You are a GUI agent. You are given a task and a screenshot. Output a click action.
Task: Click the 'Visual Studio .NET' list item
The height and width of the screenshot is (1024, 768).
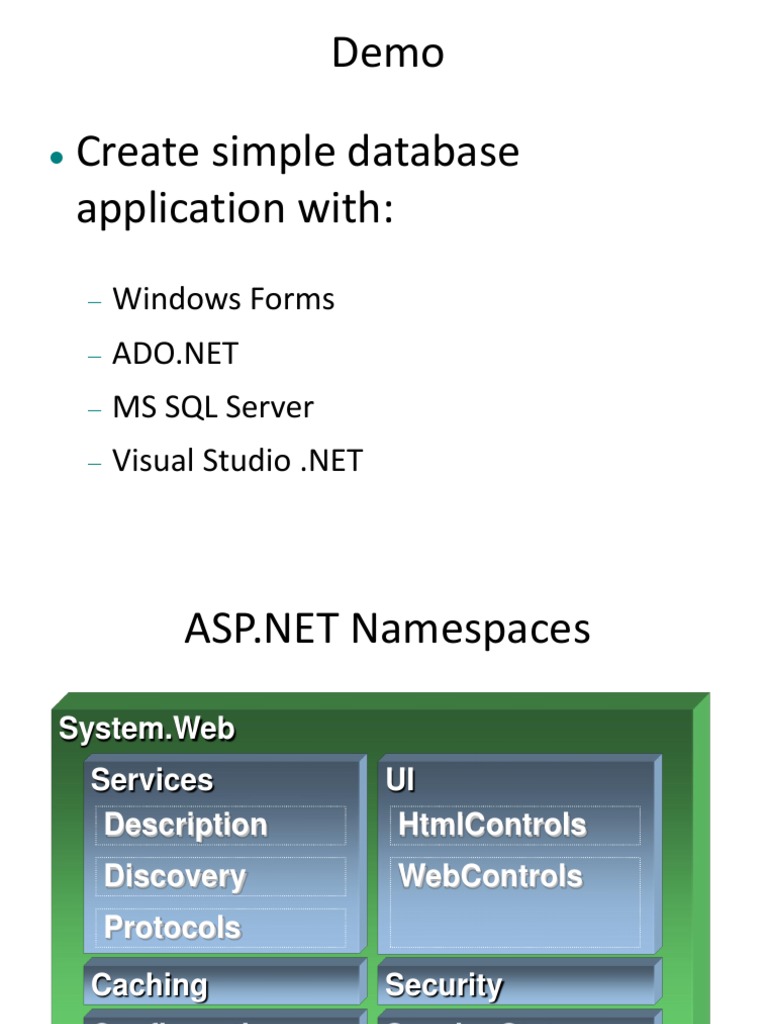click(237, 460)
